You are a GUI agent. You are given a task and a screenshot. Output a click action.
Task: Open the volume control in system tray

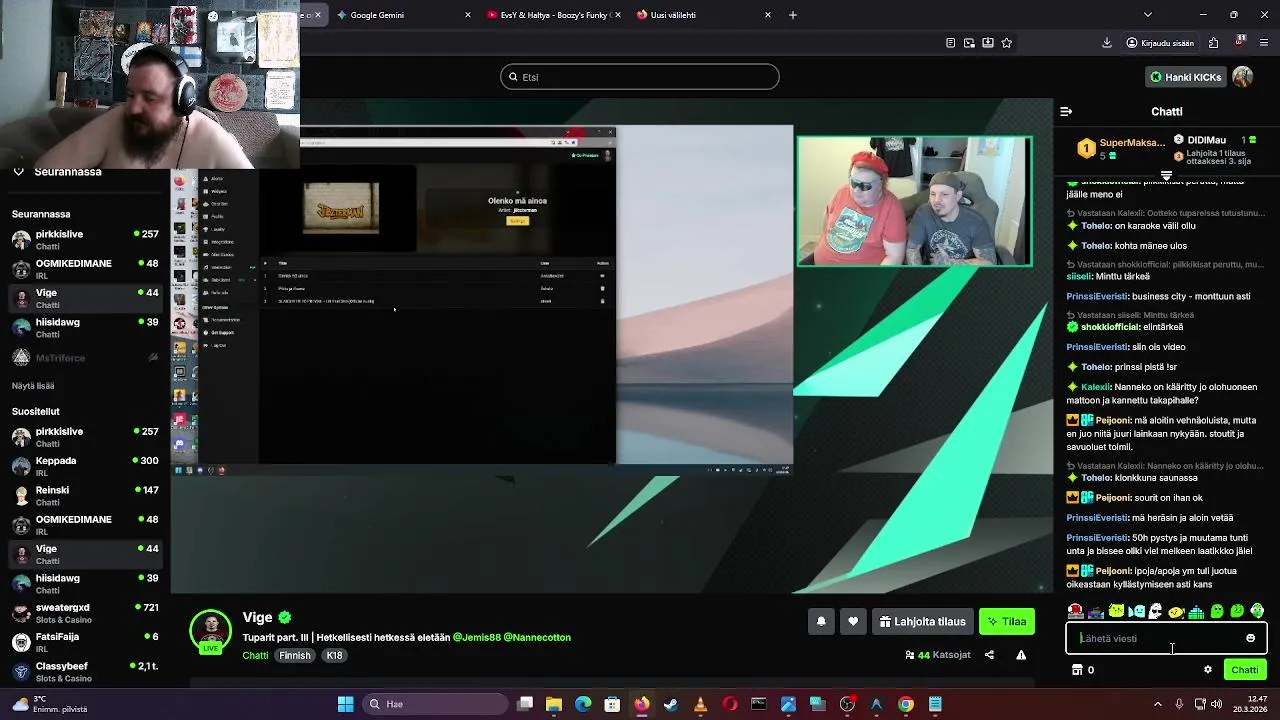point(1217,704)
